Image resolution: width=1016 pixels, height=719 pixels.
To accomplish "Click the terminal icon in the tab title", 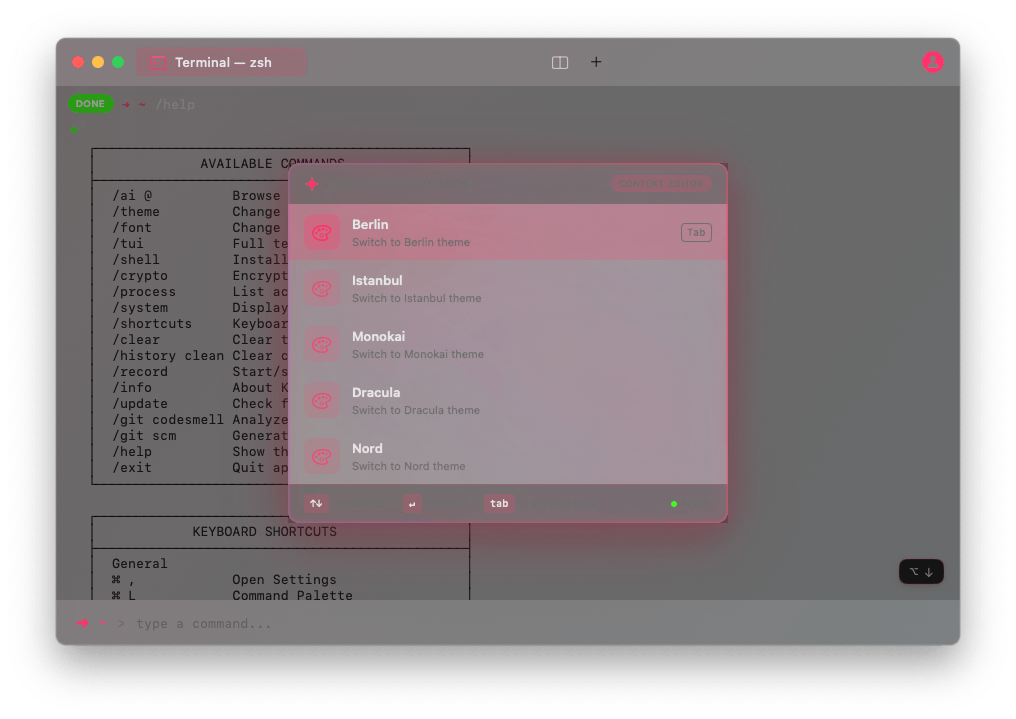I will 158,61.
